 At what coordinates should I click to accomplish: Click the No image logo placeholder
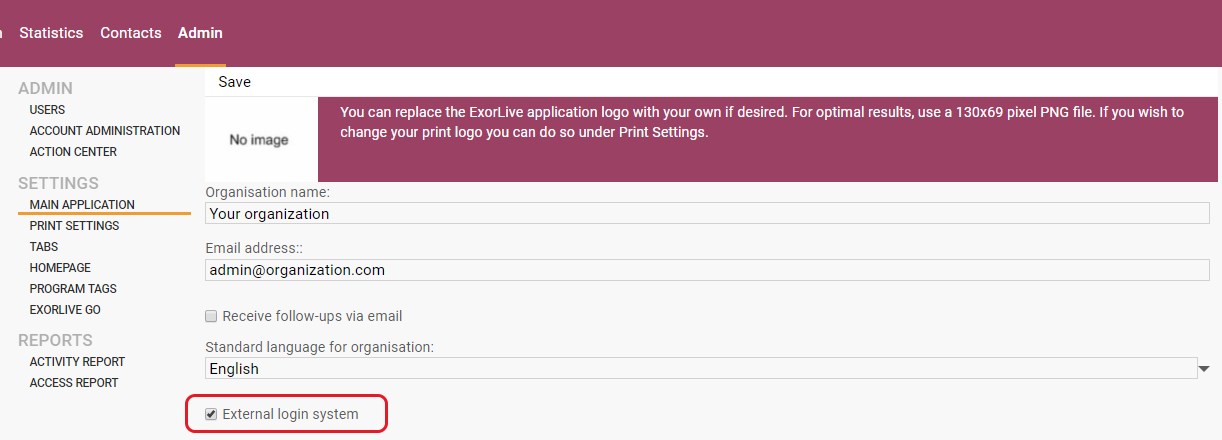tap(259, 140)
